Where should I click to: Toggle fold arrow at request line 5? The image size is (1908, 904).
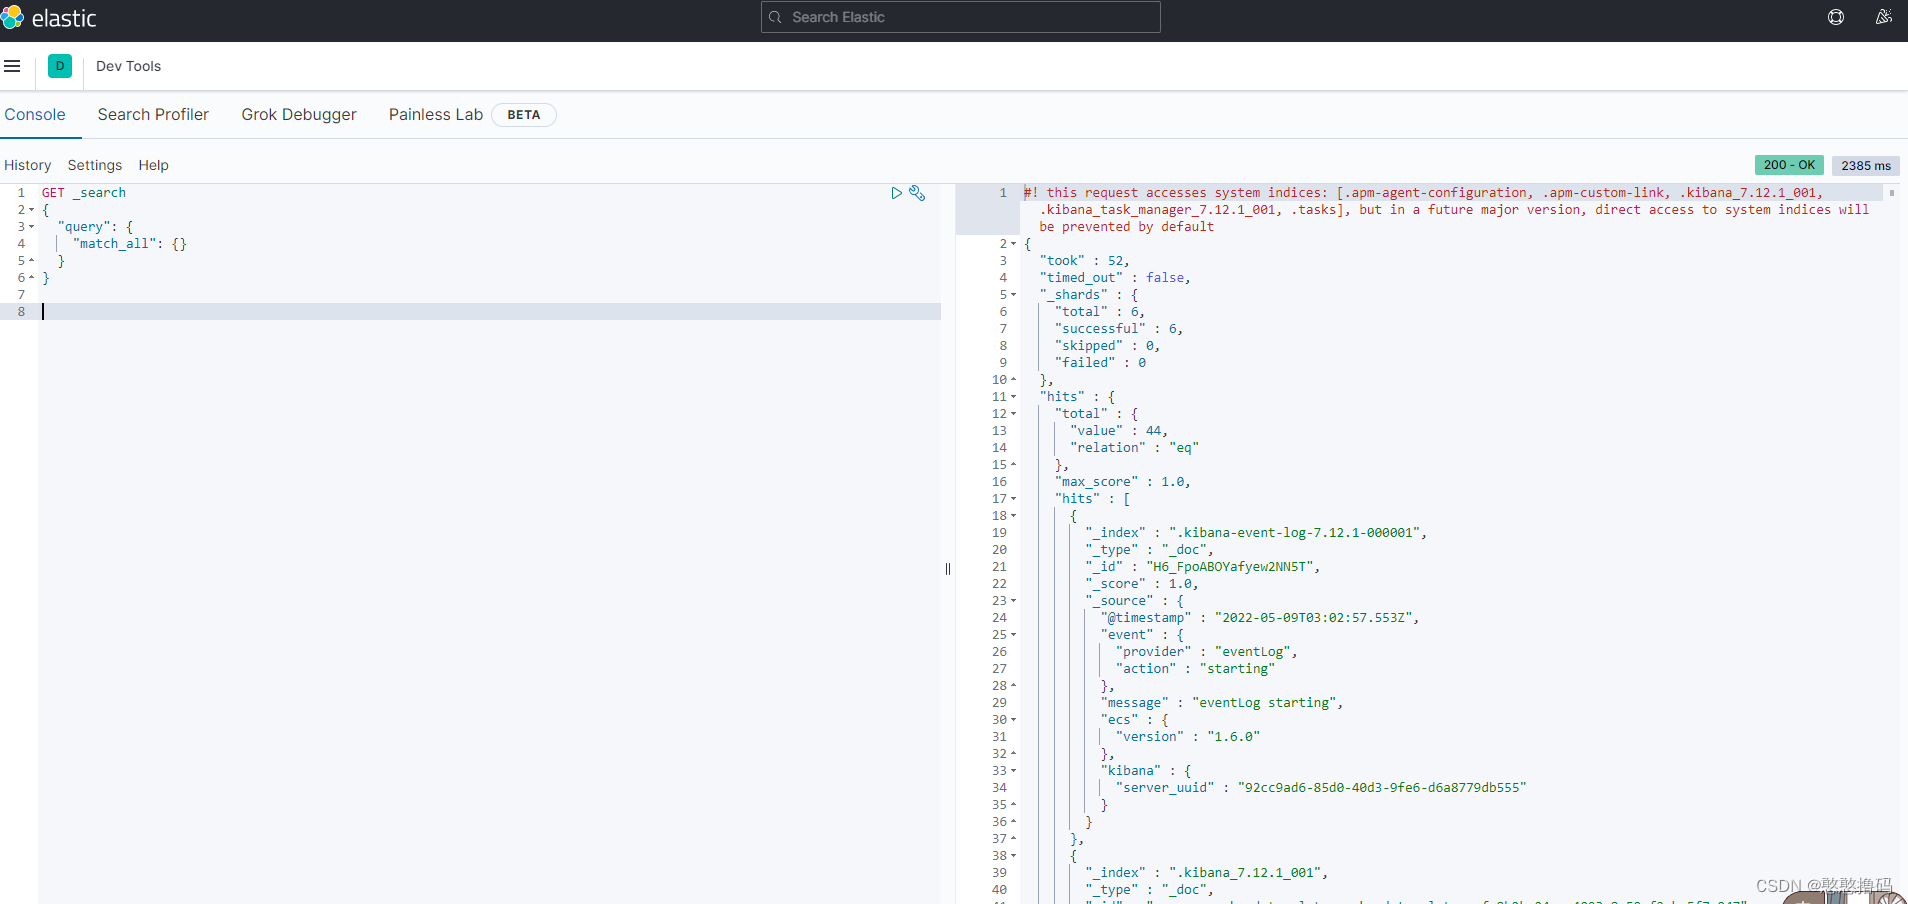coord(32,261)
